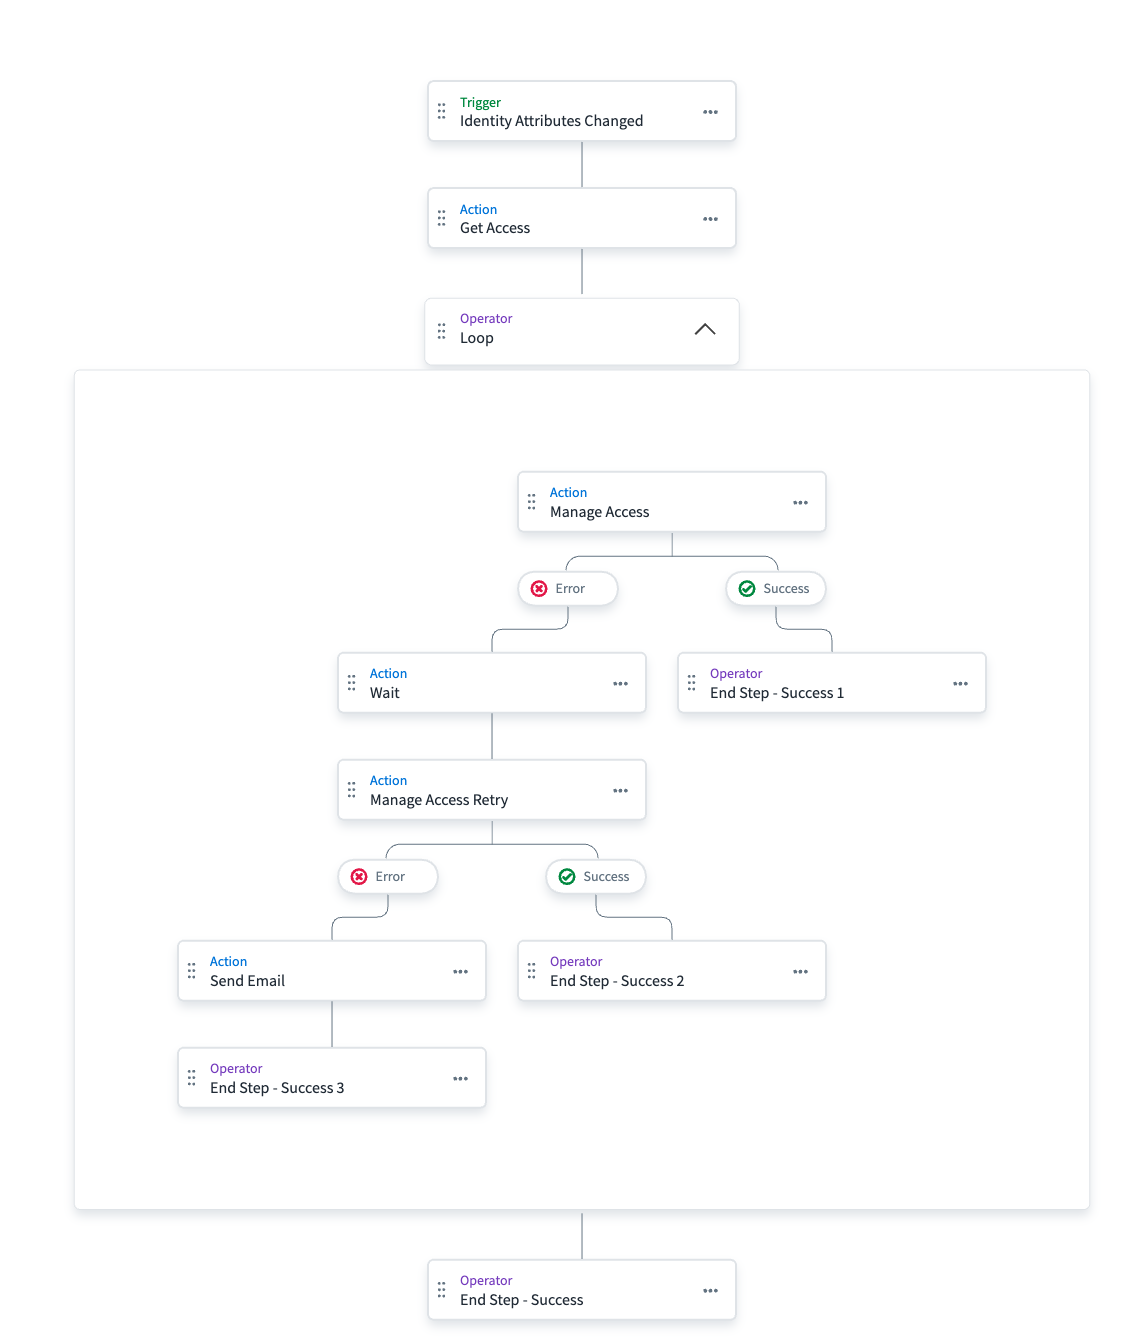The width and height of the screenshot is (1125, 1341).
Task: Open the End Step - Success 1 options
Action: click(x=960, y=684)
